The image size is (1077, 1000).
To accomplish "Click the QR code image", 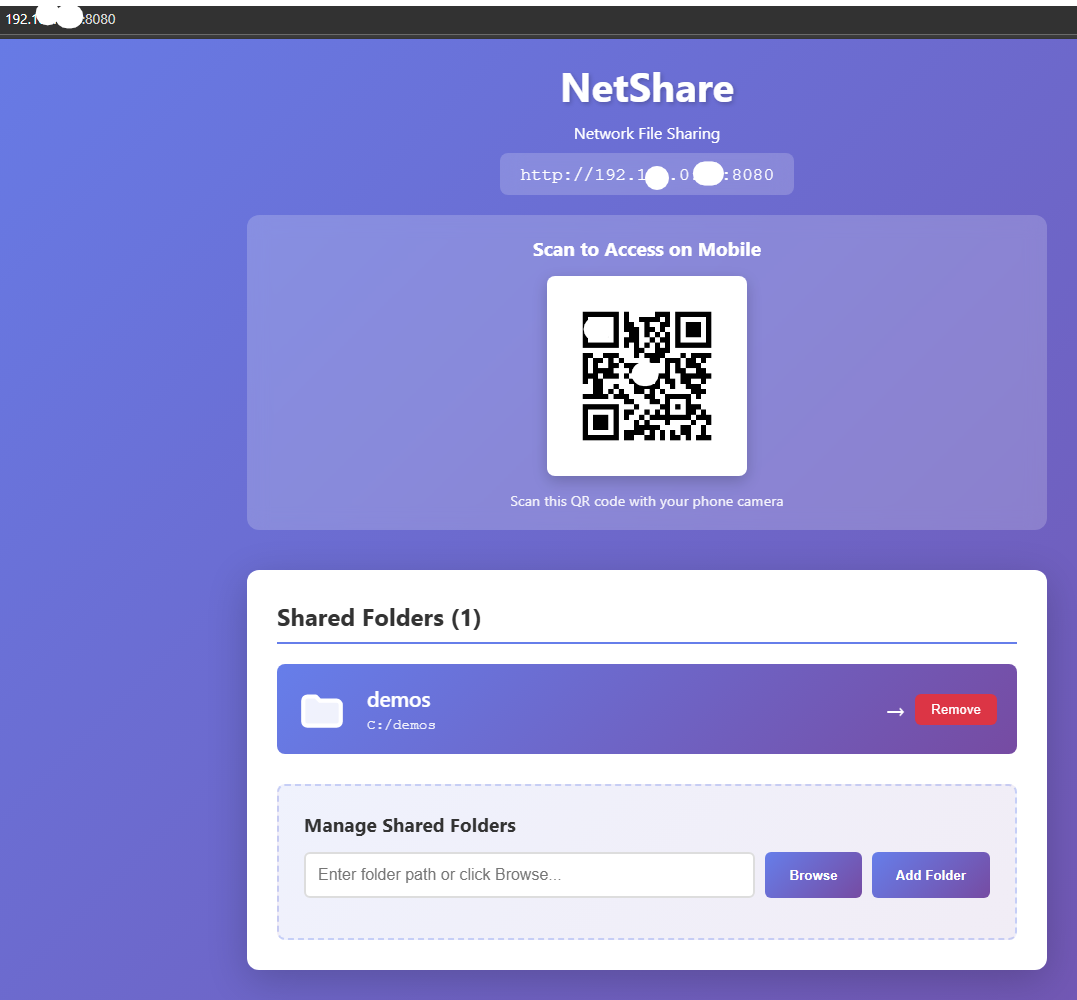I will coord(646,376).
